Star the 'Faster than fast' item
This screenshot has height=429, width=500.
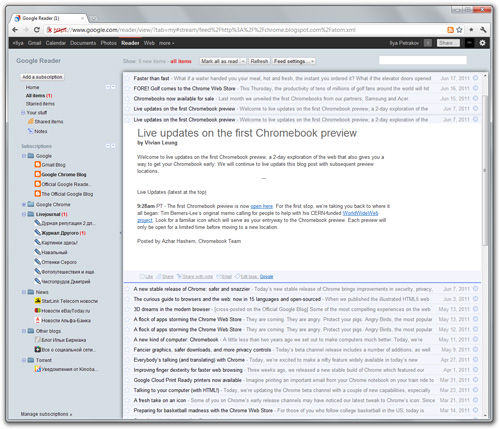127,78
